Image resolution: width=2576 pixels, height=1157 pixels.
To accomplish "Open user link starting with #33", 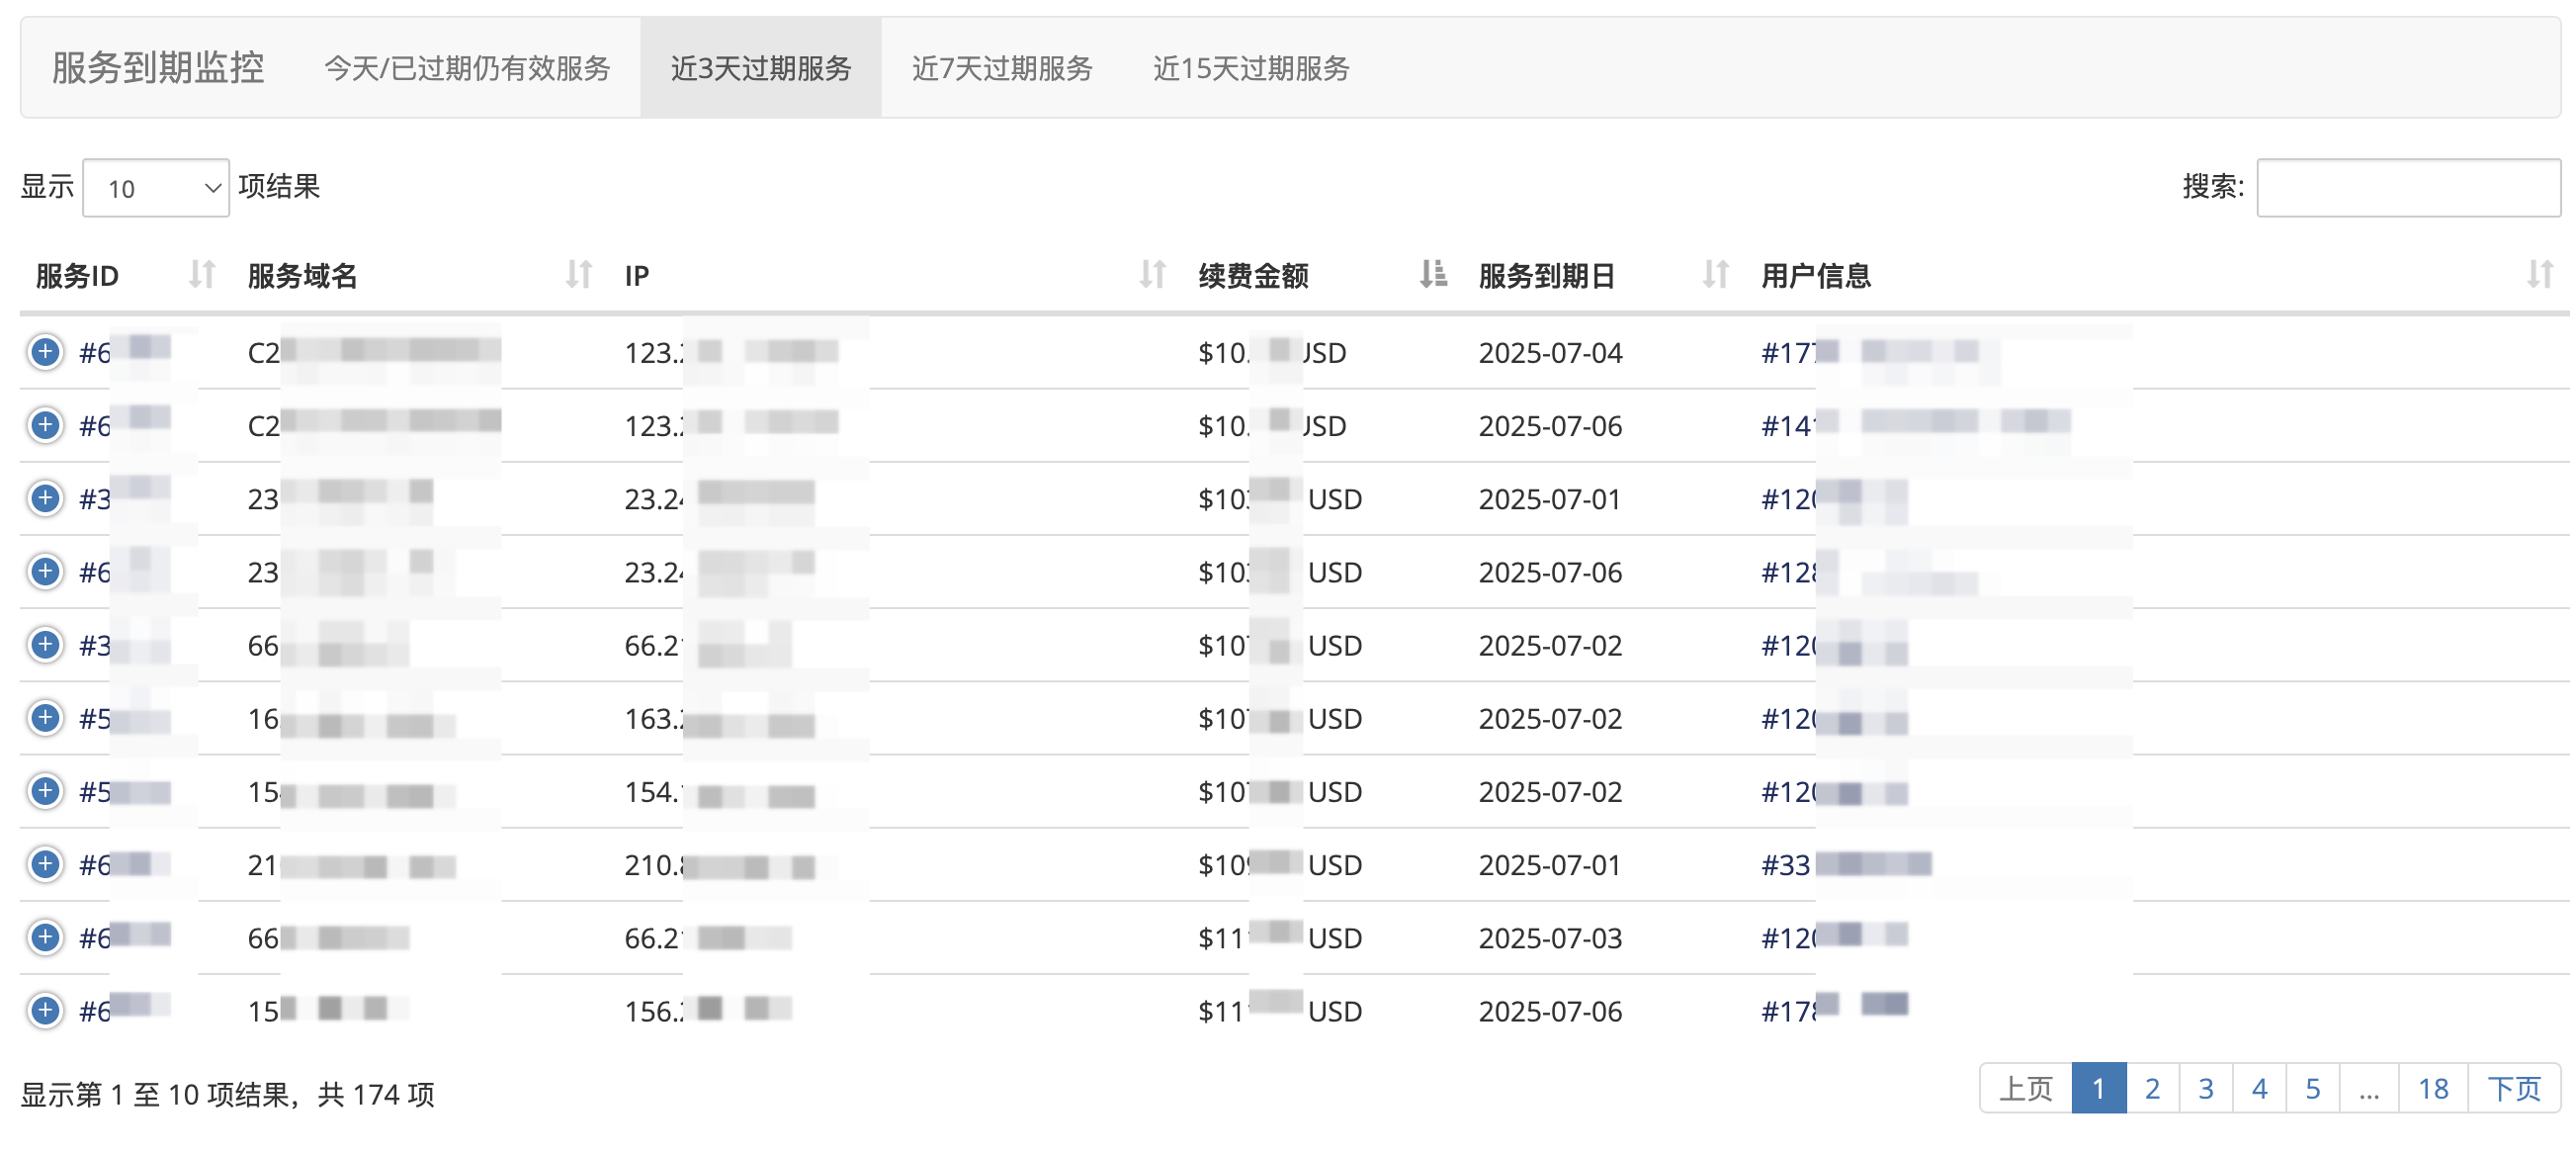I will 1785,865.
